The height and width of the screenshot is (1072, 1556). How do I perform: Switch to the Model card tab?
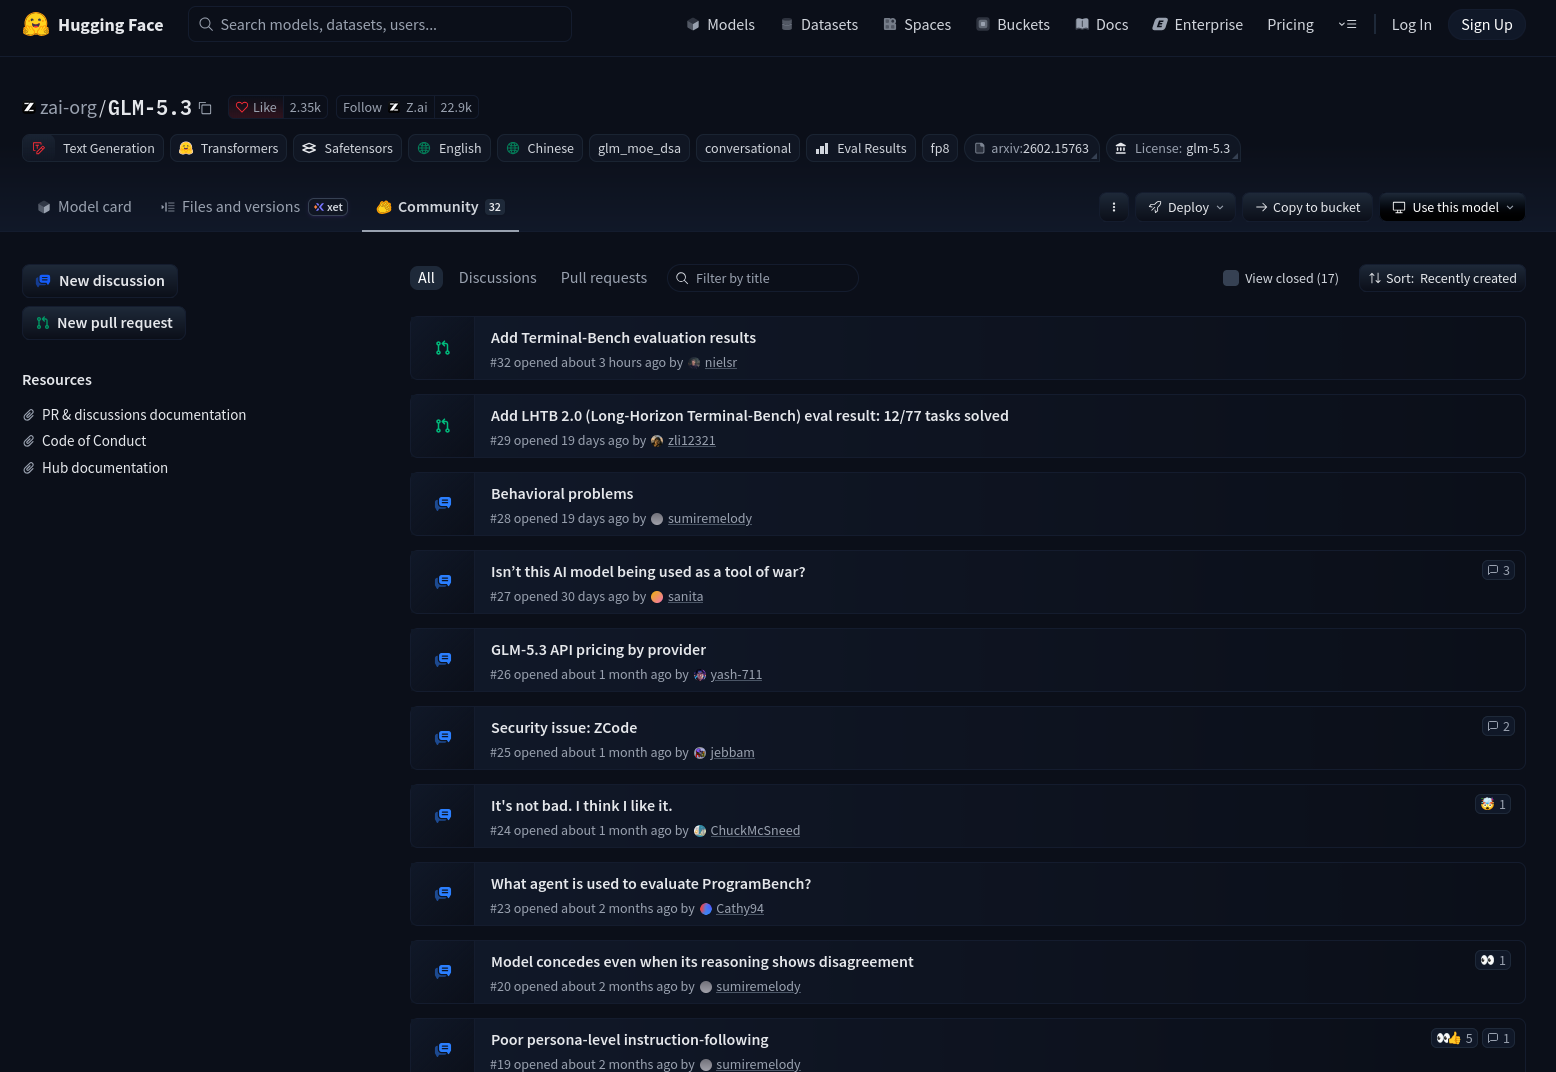pyautogui.click(x=84, y=207)
